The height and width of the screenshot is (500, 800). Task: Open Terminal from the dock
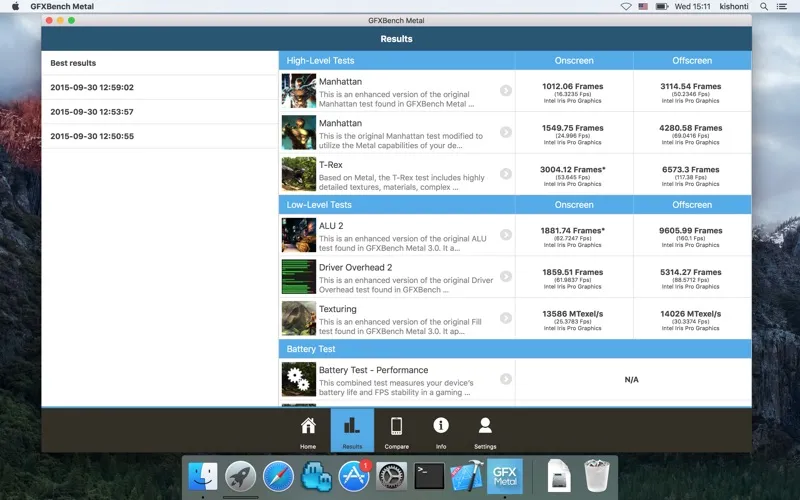[x=429, y=476]
